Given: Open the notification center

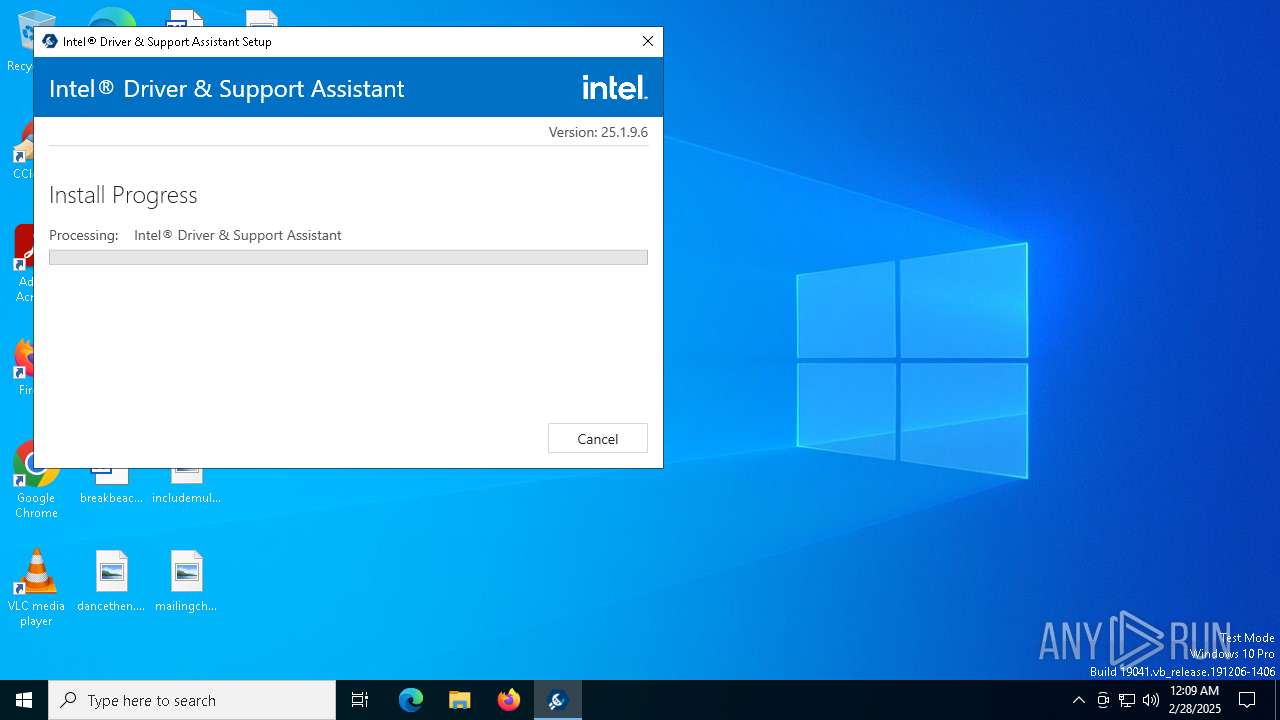Looking at the screenshot, I should (1247, 700).
